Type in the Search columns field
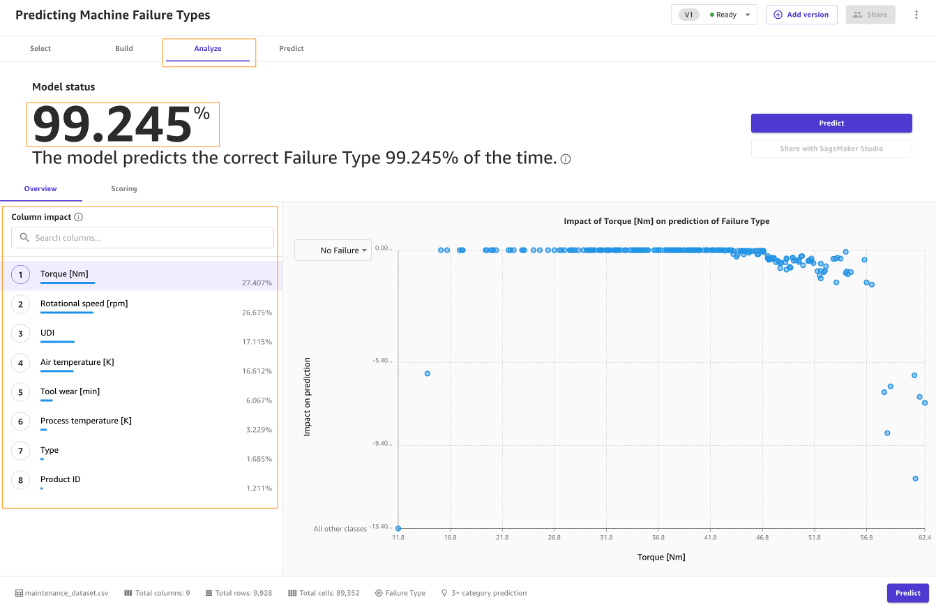Screen dimensions: 936x608 pyautogui.click(x=150, y=238)
